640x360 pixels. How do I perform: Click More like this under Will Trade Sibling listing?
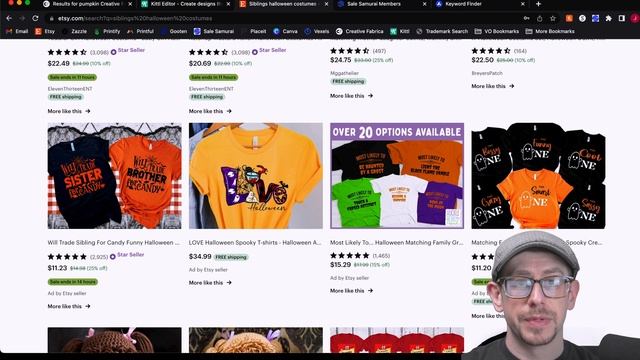[x=69, y=306]
